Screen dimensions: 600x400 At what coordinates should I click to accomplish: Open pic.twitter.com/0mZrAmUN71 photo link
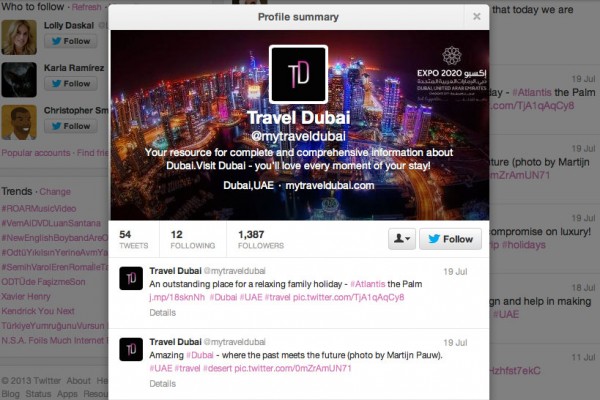coord(293,368)
